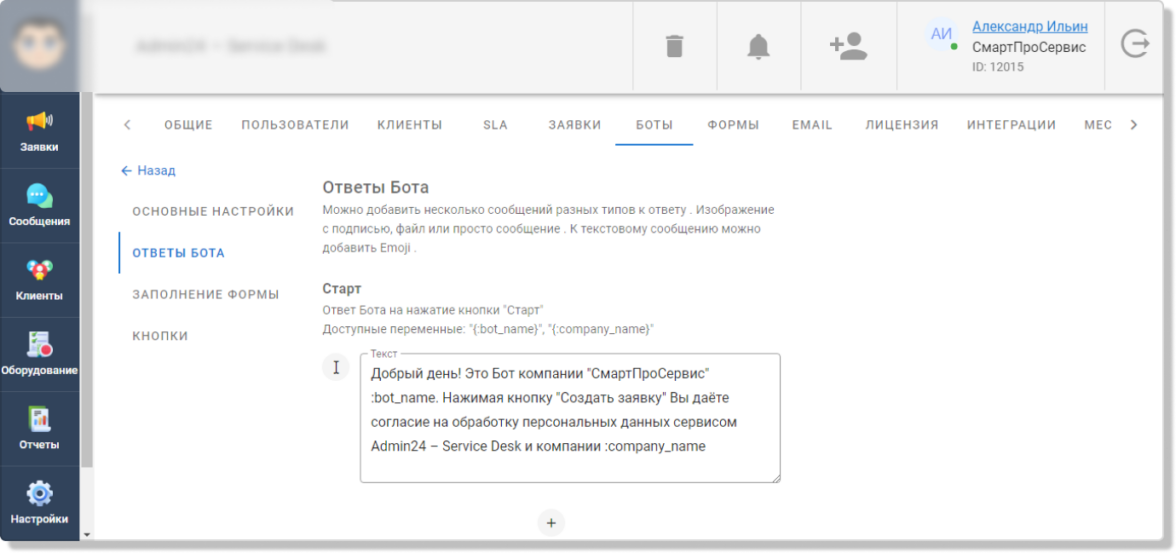Select the БОТЫ tab
The width and height of the screenshot is (1176, 553).
(x=654, y=125)
